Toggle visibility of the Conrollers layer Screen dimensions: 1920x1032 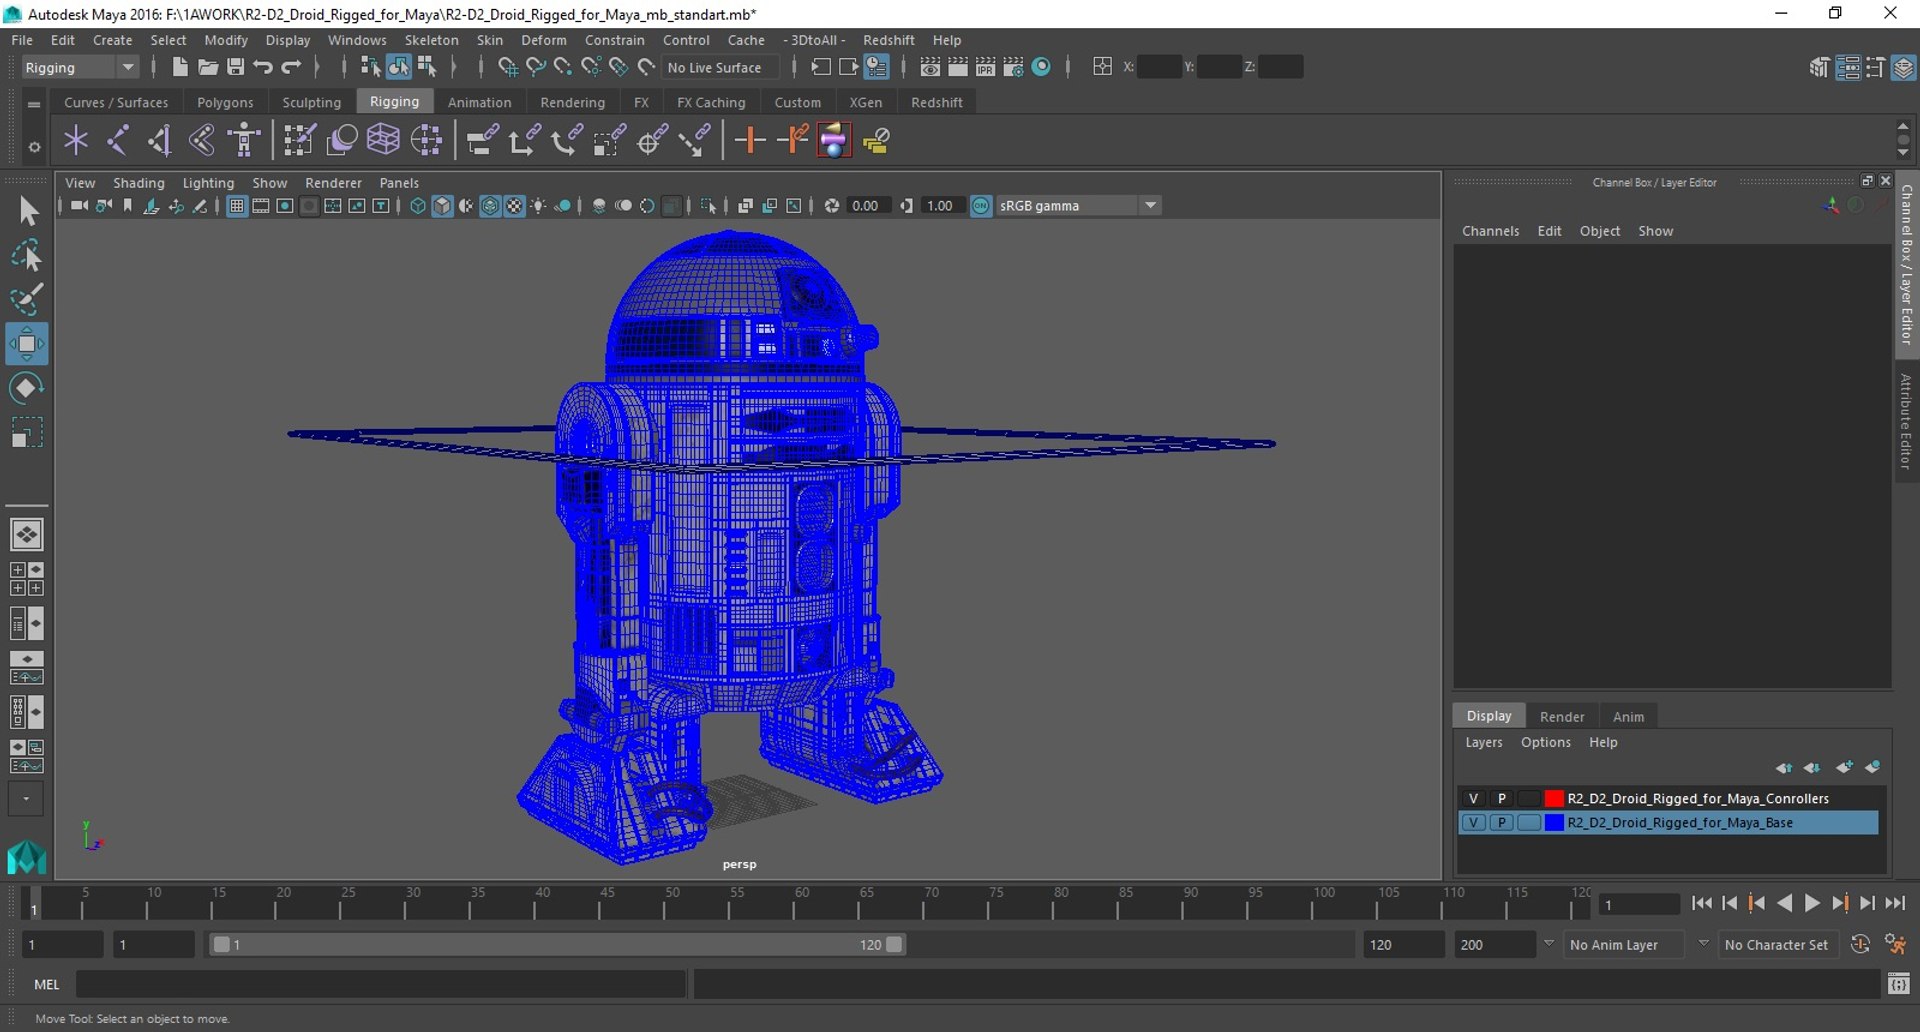(x=1473, y=798)
